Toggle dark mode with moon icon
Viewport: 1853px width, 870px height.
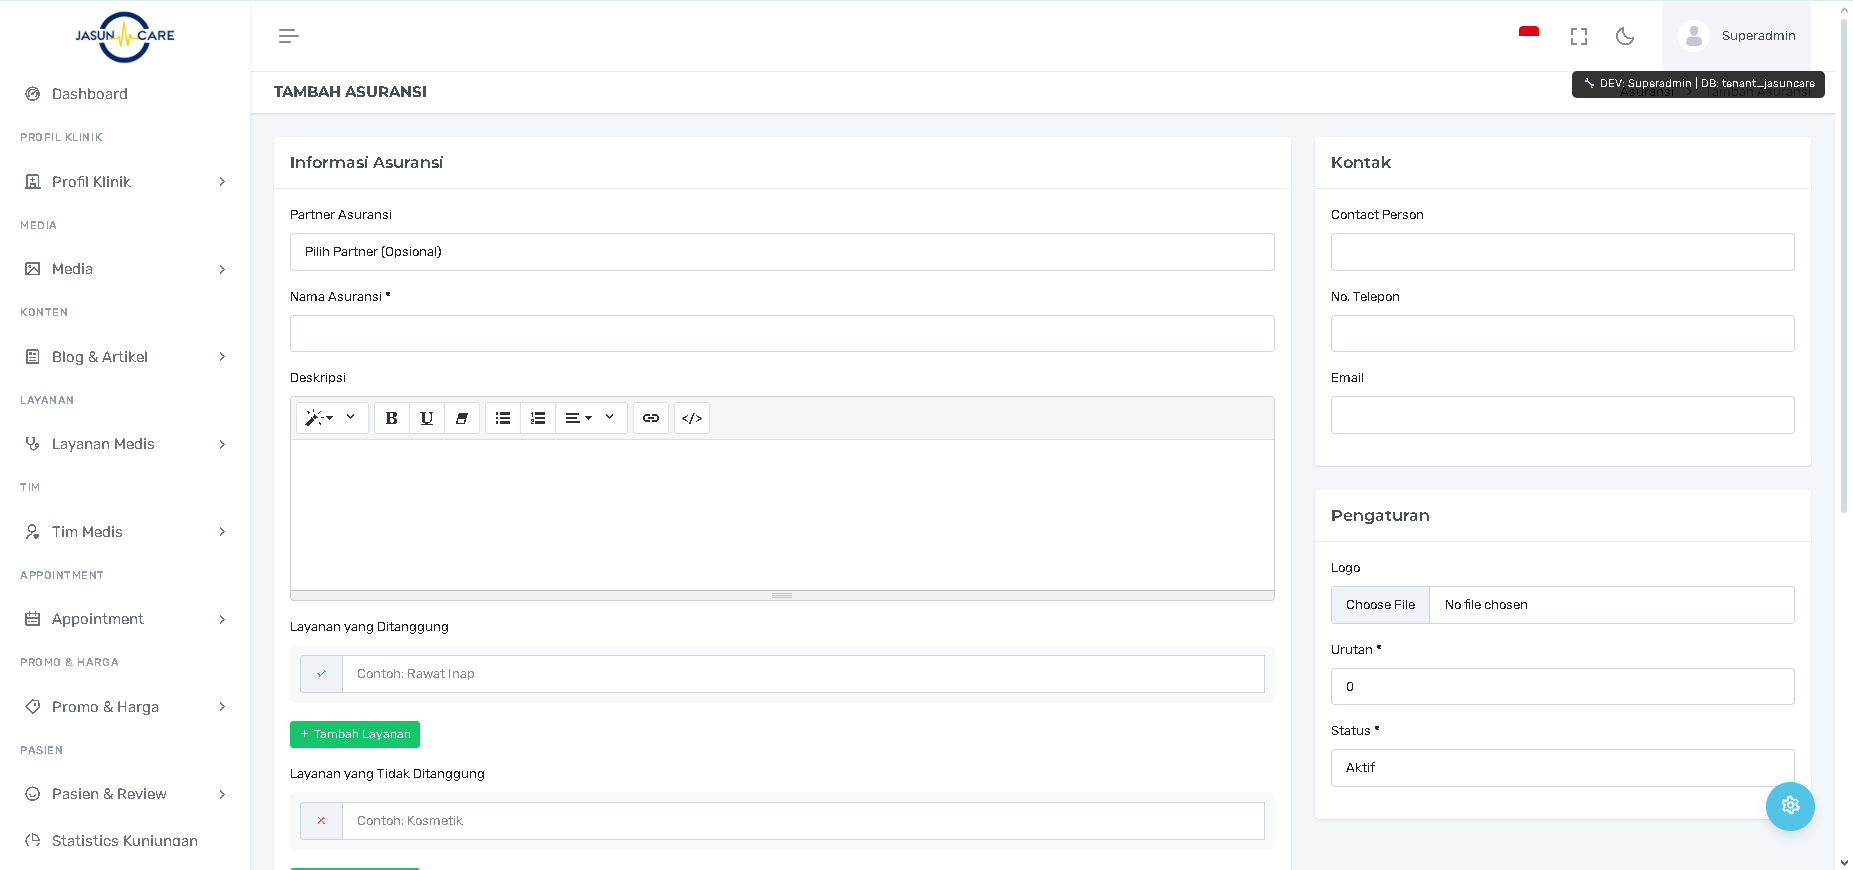click(x=1625, y=36)
